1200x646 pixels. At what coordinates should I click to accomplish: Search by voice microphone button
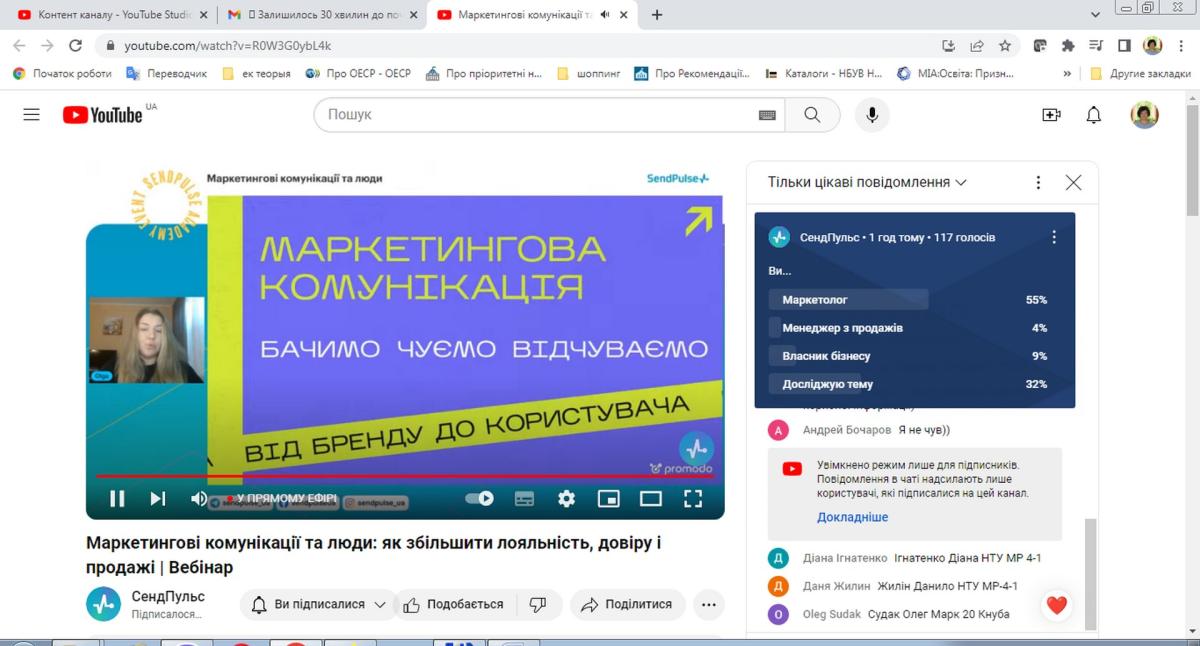872,115
